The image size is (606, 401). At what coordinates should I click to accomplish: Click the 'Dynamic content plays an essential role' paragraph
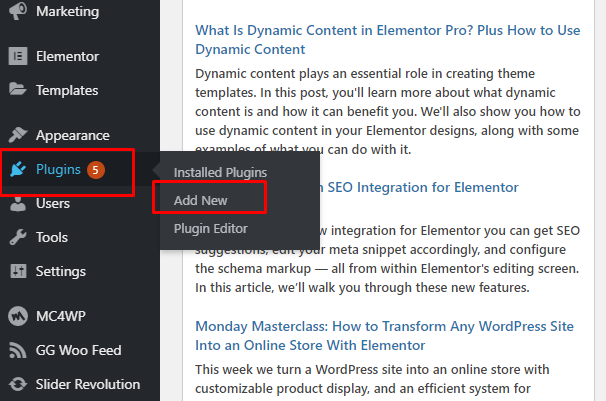(388, 111)
